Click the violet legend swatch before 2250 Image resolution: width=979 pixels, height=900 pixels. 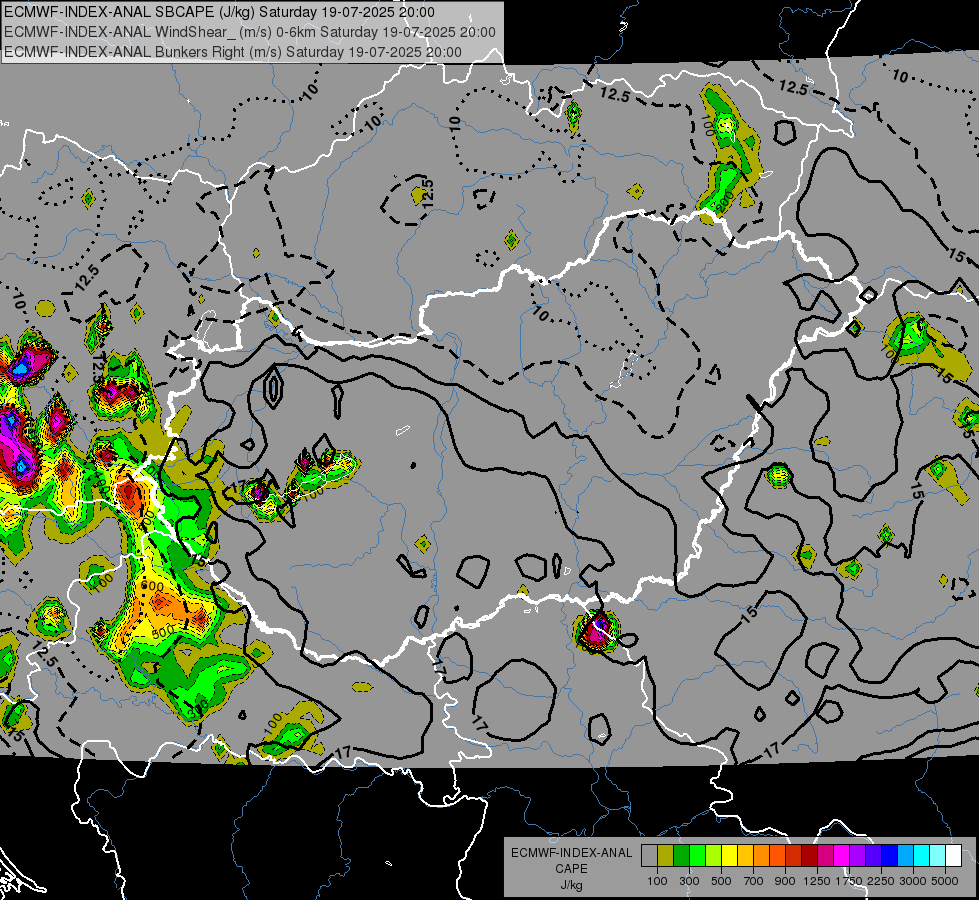873,856
